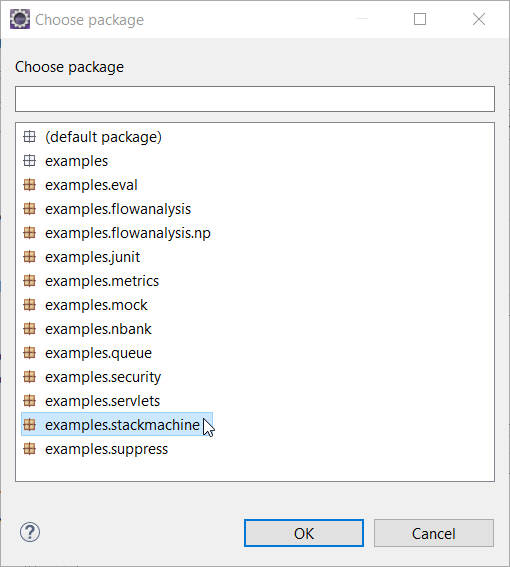Confirm selection with the OK button
The width and height of the screenshot is (510, 567).
pyautogui.click(x=304, y=533)
